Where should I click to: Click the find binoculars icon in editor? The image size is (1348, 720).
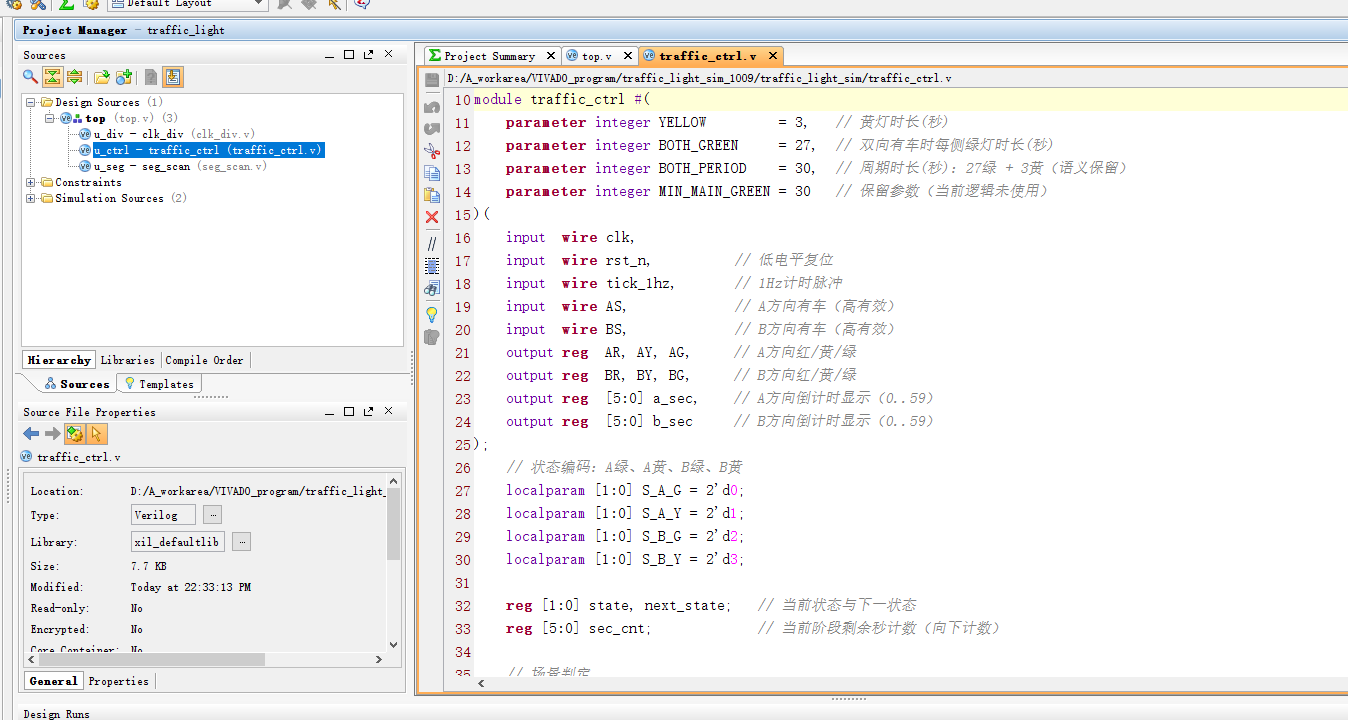[432, 288]
